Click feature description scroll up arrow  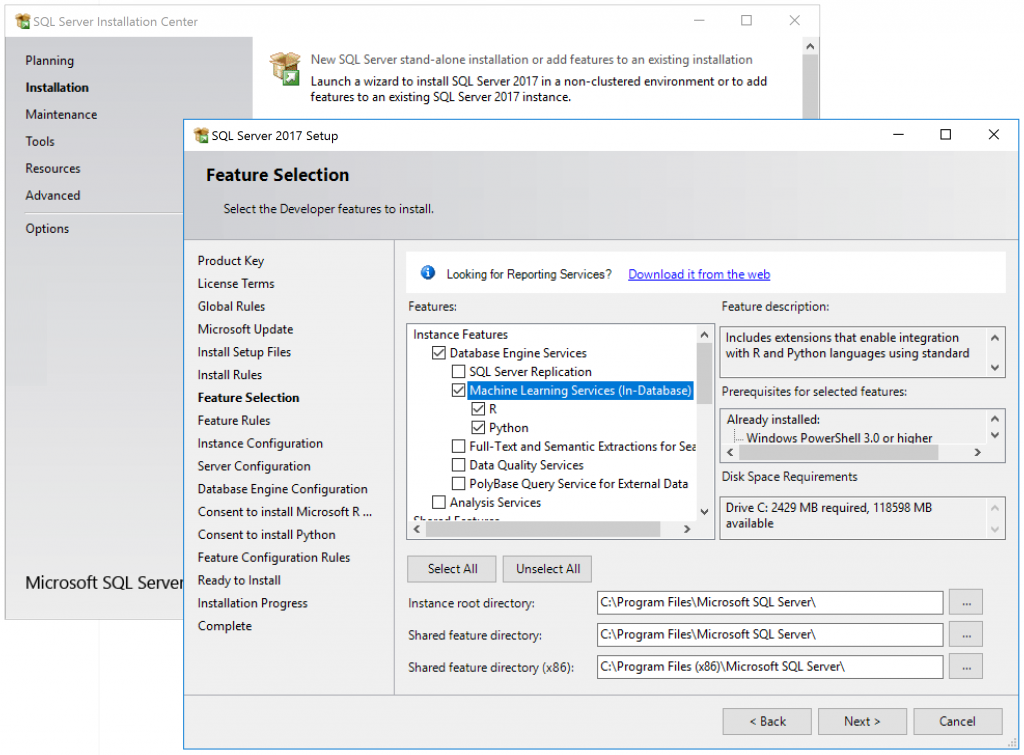pyautogui.click(x=995, y=338)
